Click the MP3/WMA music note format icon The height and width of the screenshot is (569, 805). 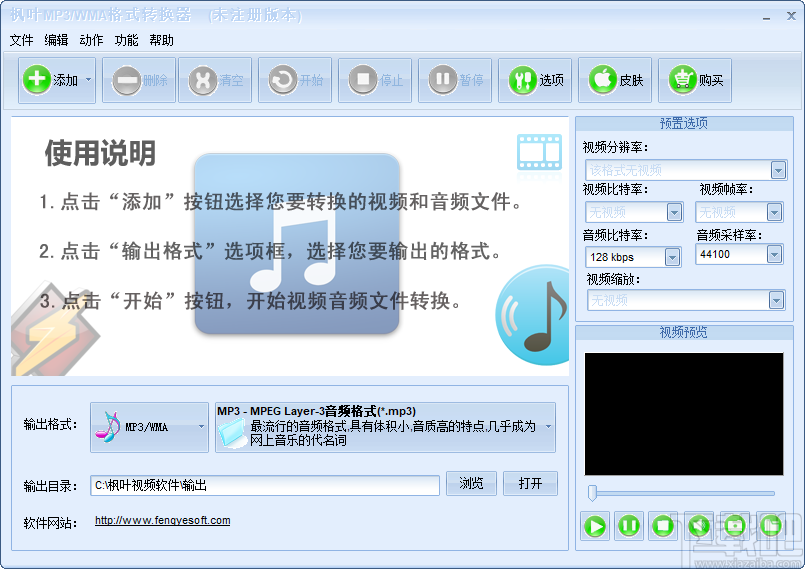(x=107, y=427)
